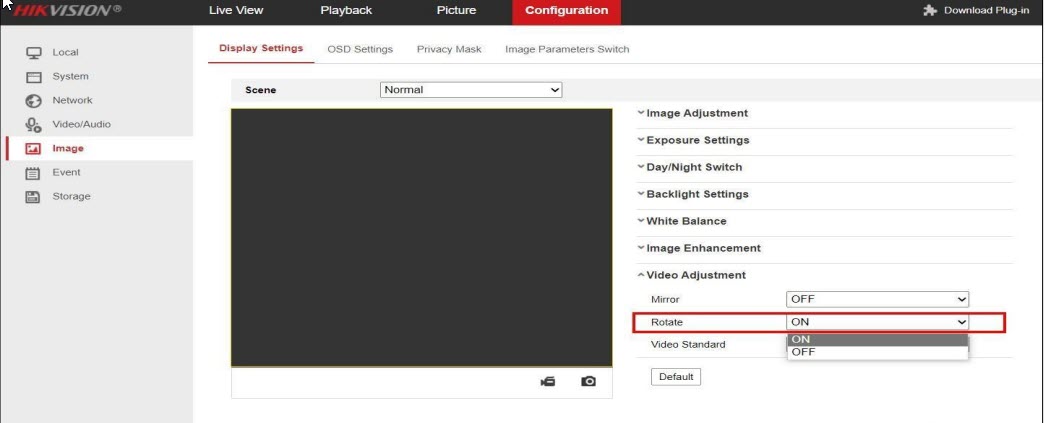This screenshot has height=423, width=1045.
Task: Capture snapshot with the camera icon
Action: pos(589,382)
